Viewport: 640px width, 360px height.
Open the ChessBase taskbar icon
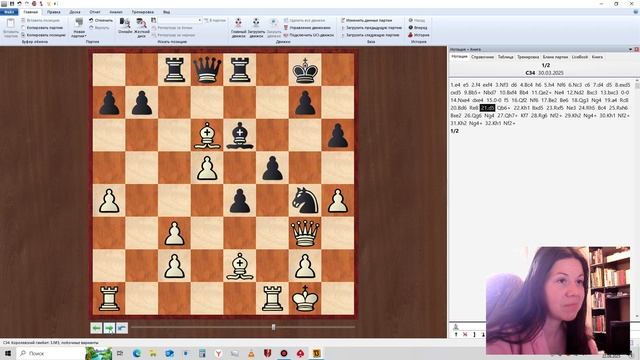pos(317,353)
